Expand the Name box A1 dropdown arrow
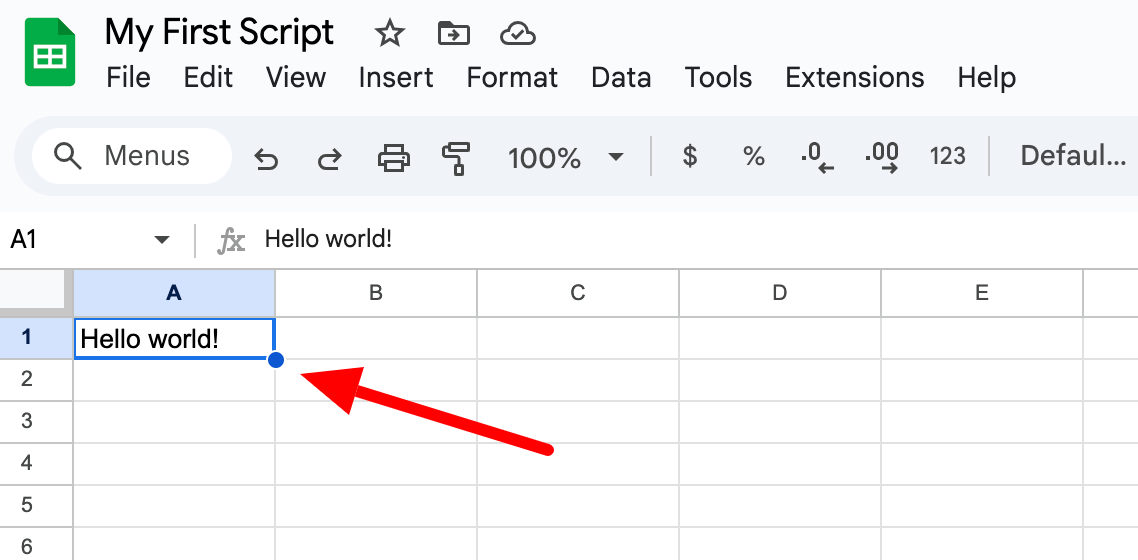 (x=162, y=240)
